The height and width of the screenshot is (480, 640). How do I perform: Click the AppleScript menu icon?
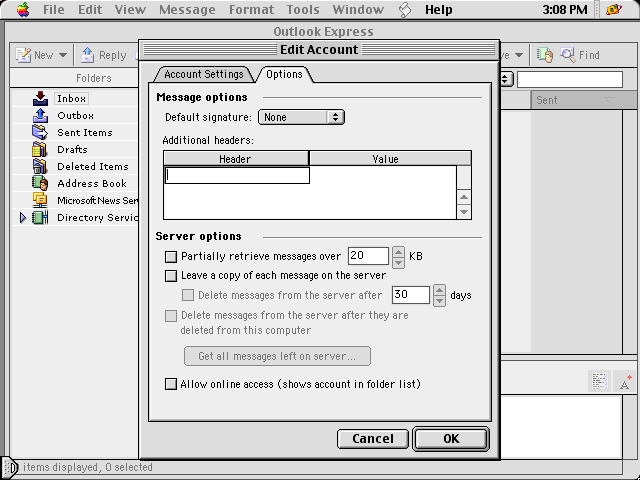[x=404, y=9]
